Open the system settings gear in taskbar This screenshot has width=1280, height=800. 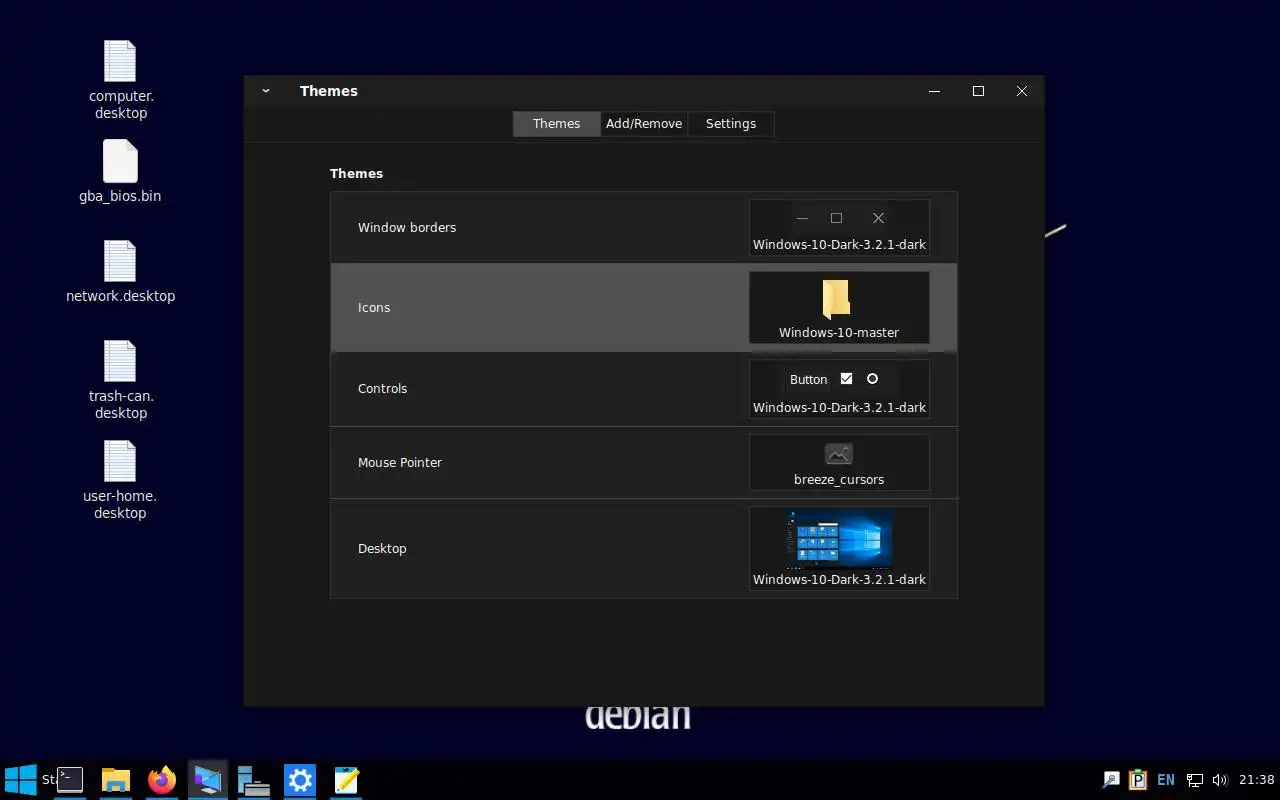pyautogui.click(x=300, y=780)
